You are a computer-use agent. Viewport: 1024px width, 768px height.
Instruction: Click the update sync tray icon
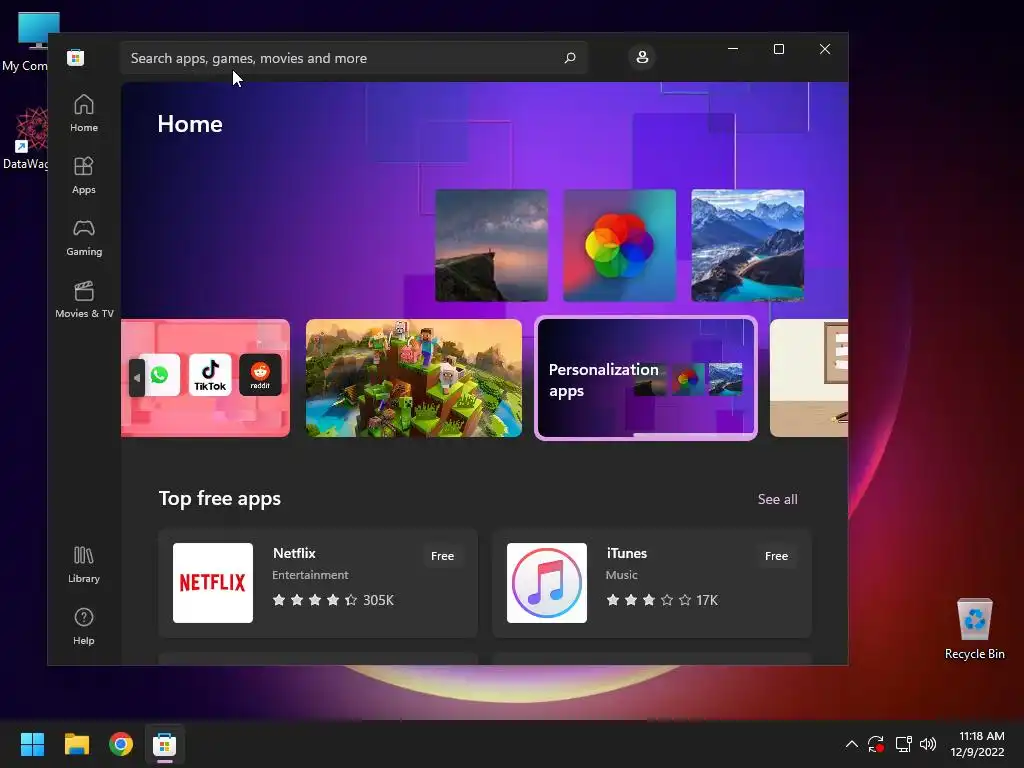(x=876, y=744)
